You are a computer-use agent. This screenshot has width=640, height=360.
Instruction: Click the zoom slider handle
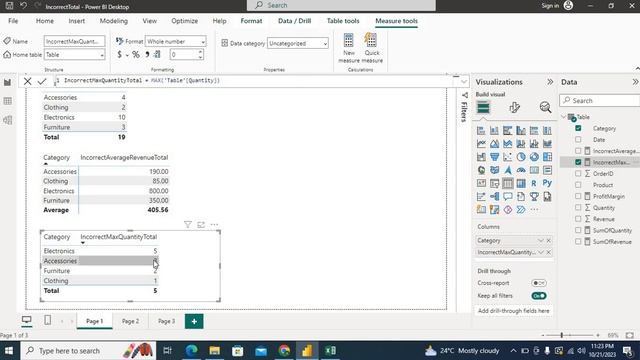pos(562,335)
